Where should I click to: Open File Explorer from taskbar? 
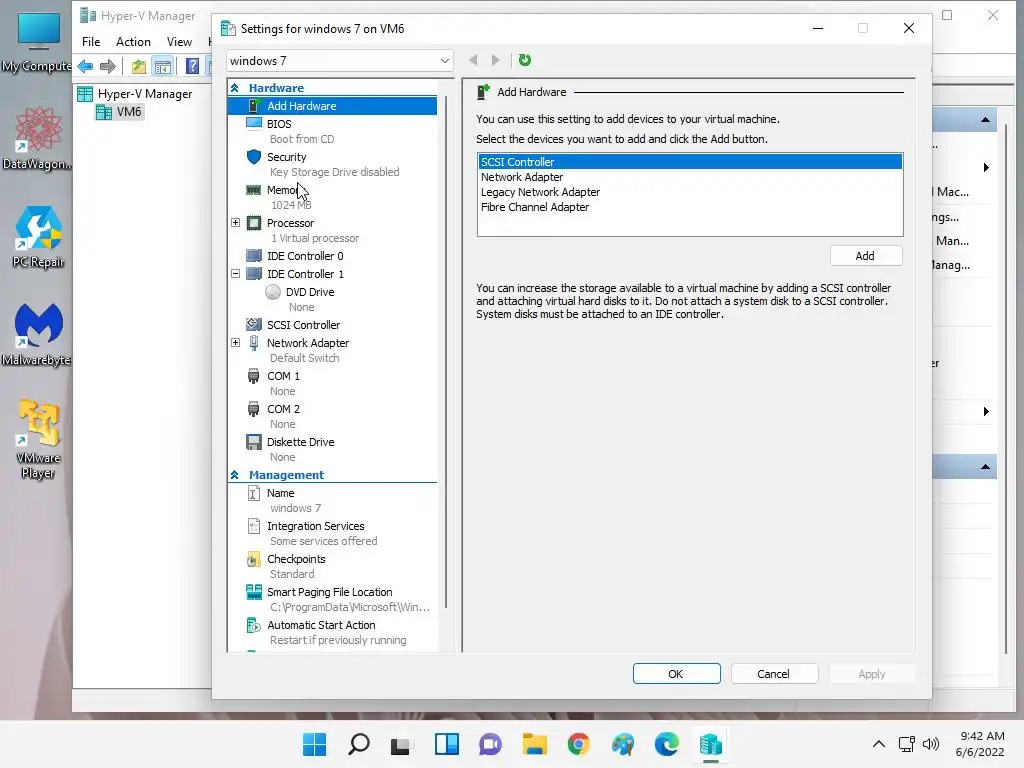pos(534,744)
